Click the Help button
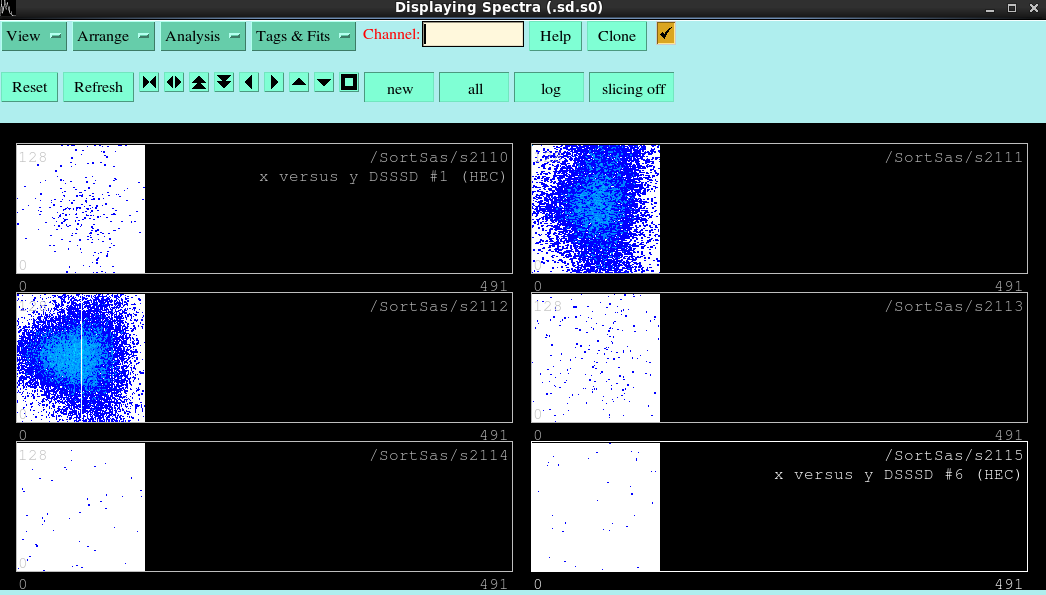Image resolution: width=1046 pixels, height=595 pixels. pos(555,36)
